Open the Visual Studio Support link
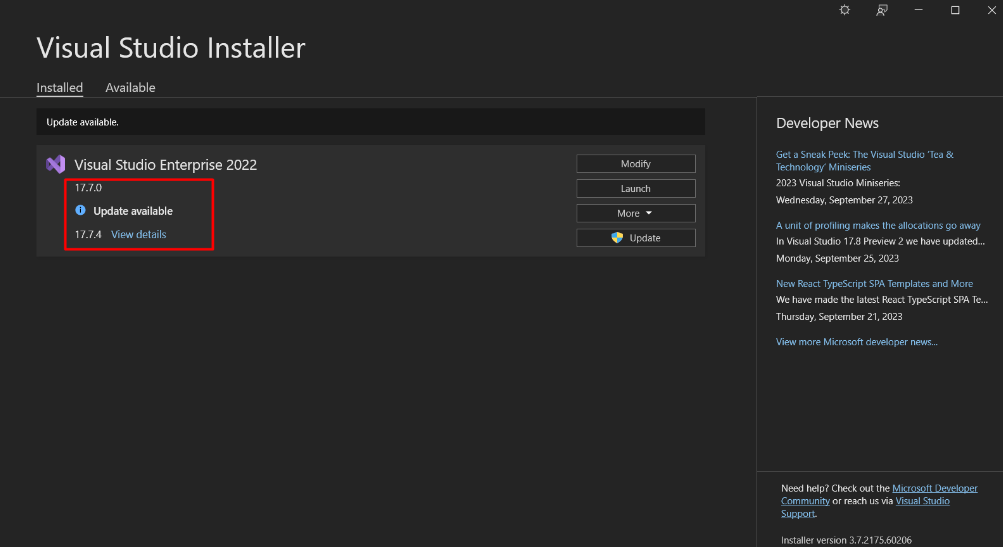Viewport: 1003px width, 547px height. (922, 501)
